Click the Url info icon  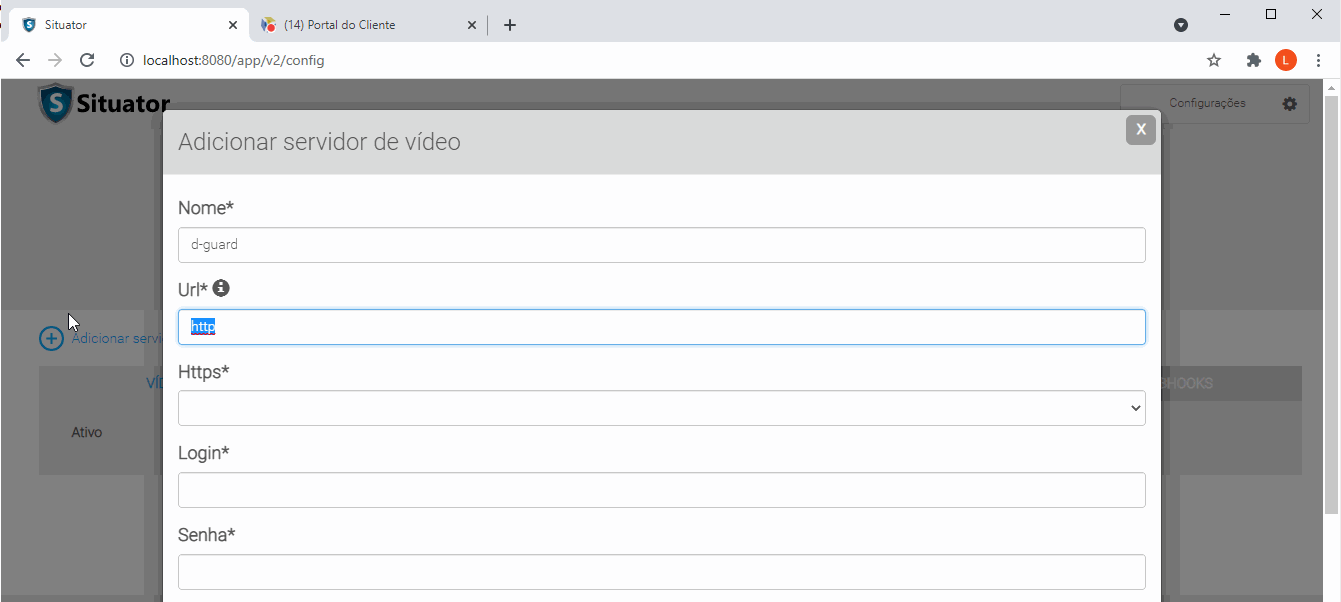pyautogui.click(x=221, y=288)
